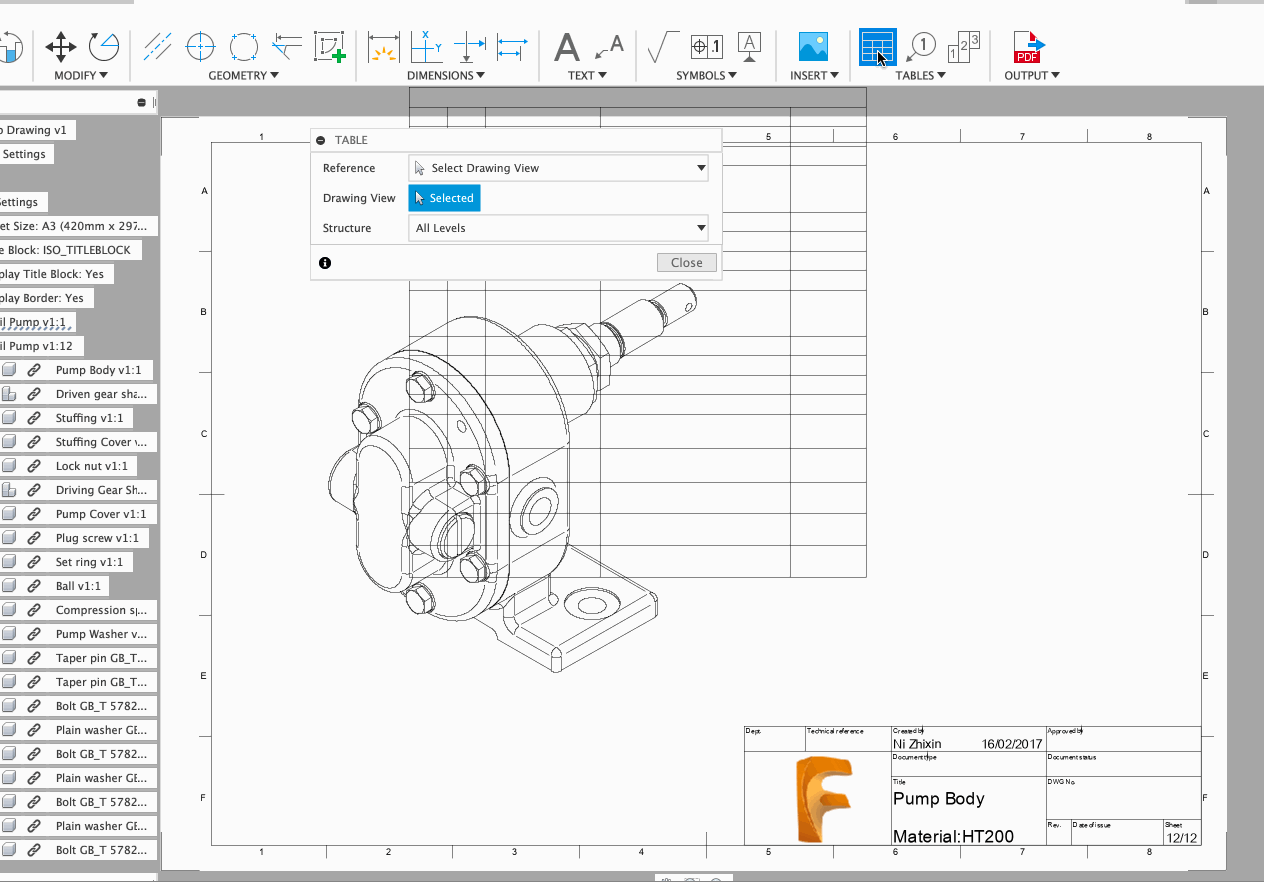
Task: Select the Text tool
Action: click(x=566, y=46)
